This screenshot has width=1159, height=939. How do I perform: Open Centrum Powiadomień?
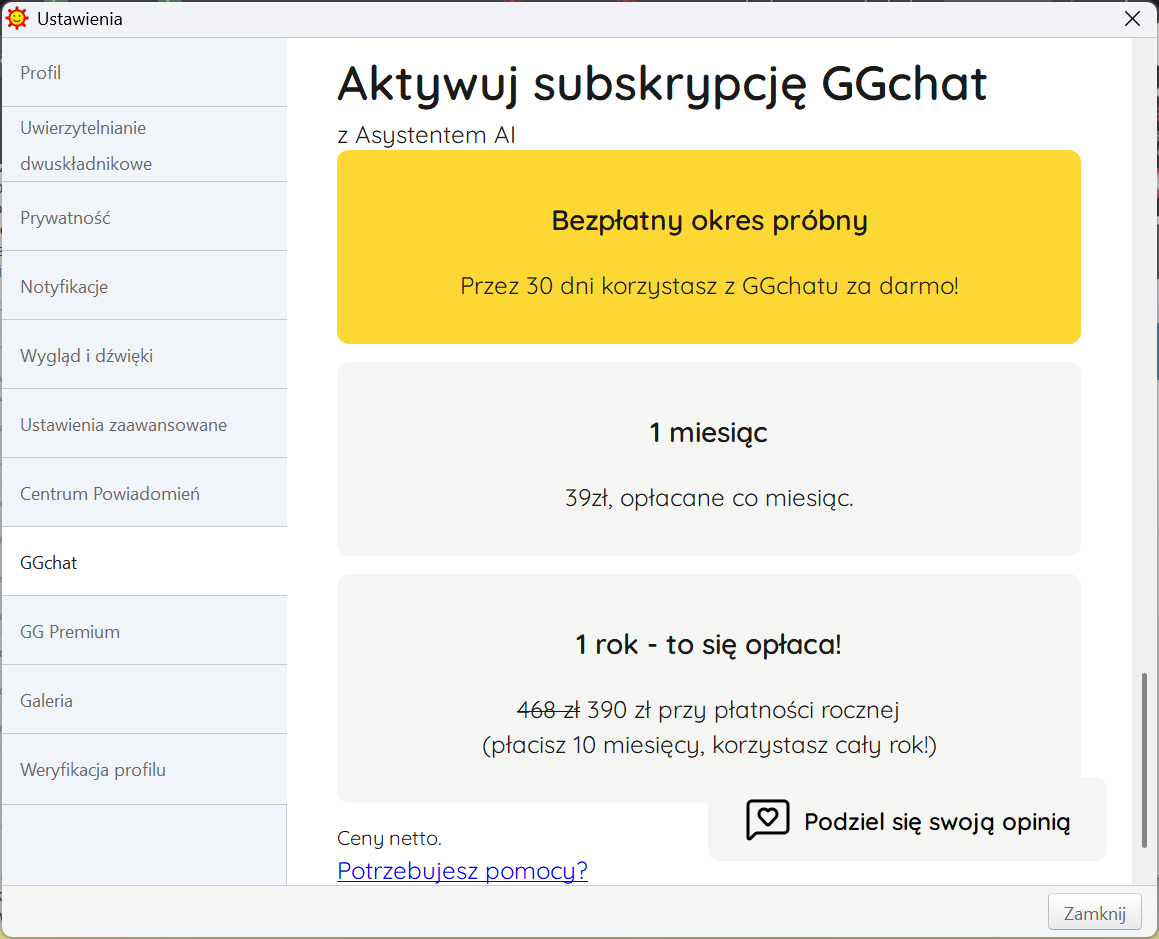coord(110,492)
